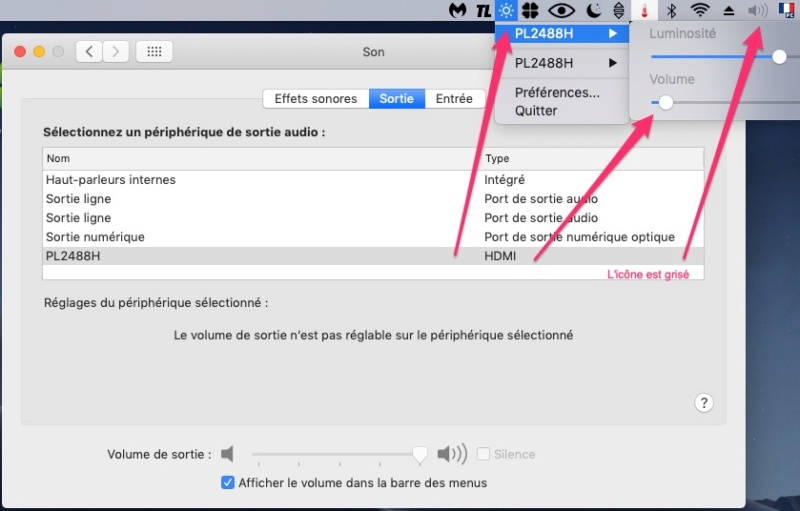Click the Volume de sortie slider thumb
This screenshot has height=511, width=800.
pos(420,454)
